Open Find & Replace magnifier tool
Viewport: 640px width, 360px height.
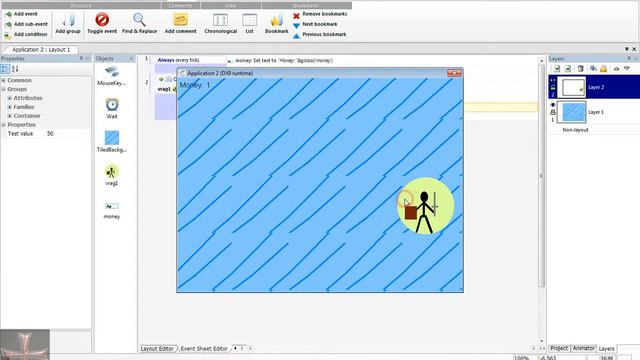[x=139, y=20]
